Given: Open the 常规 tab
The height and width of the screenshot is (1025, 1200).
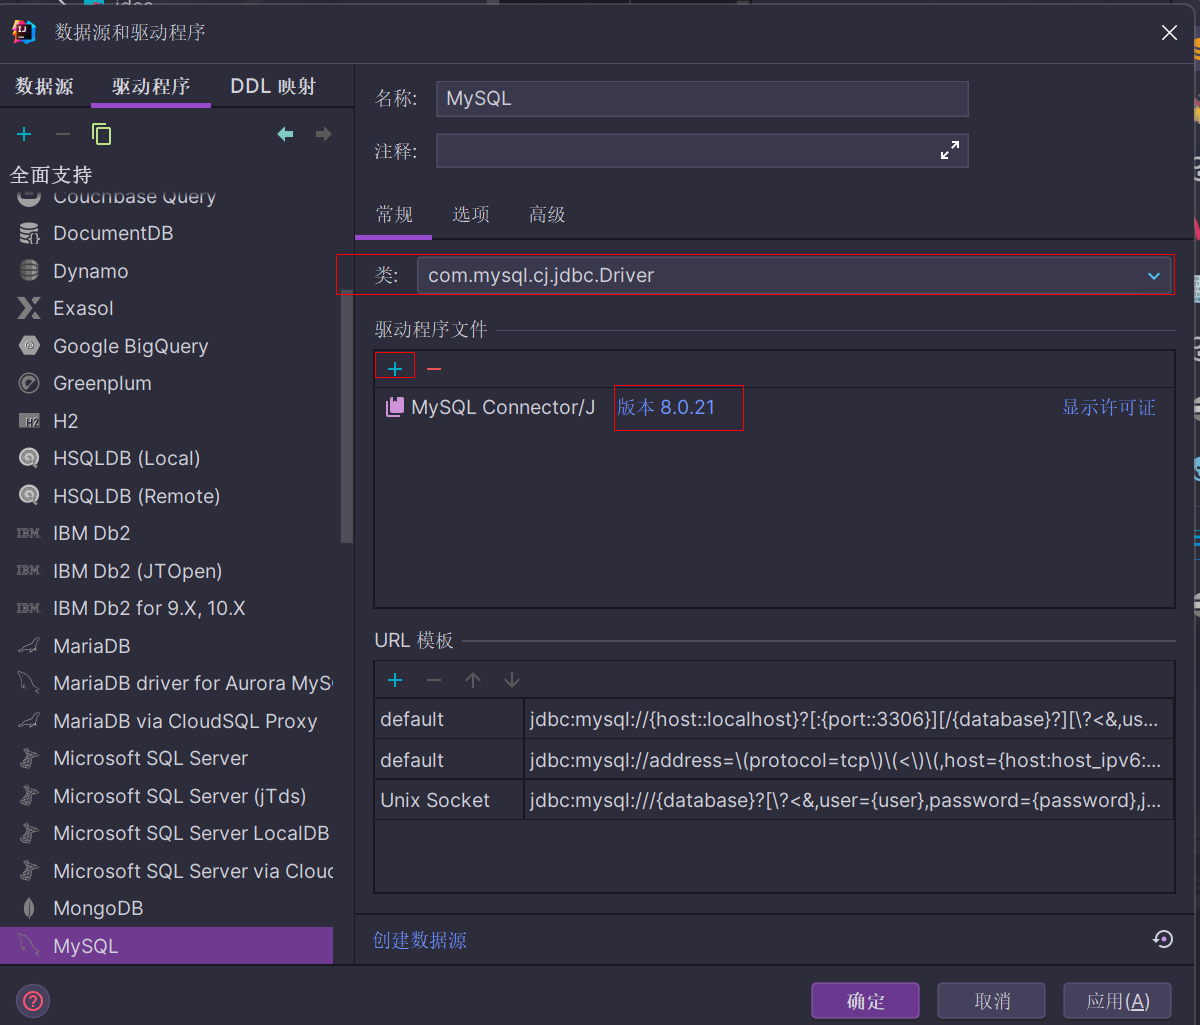Looking at the screenshot, I should click(394, 214).
